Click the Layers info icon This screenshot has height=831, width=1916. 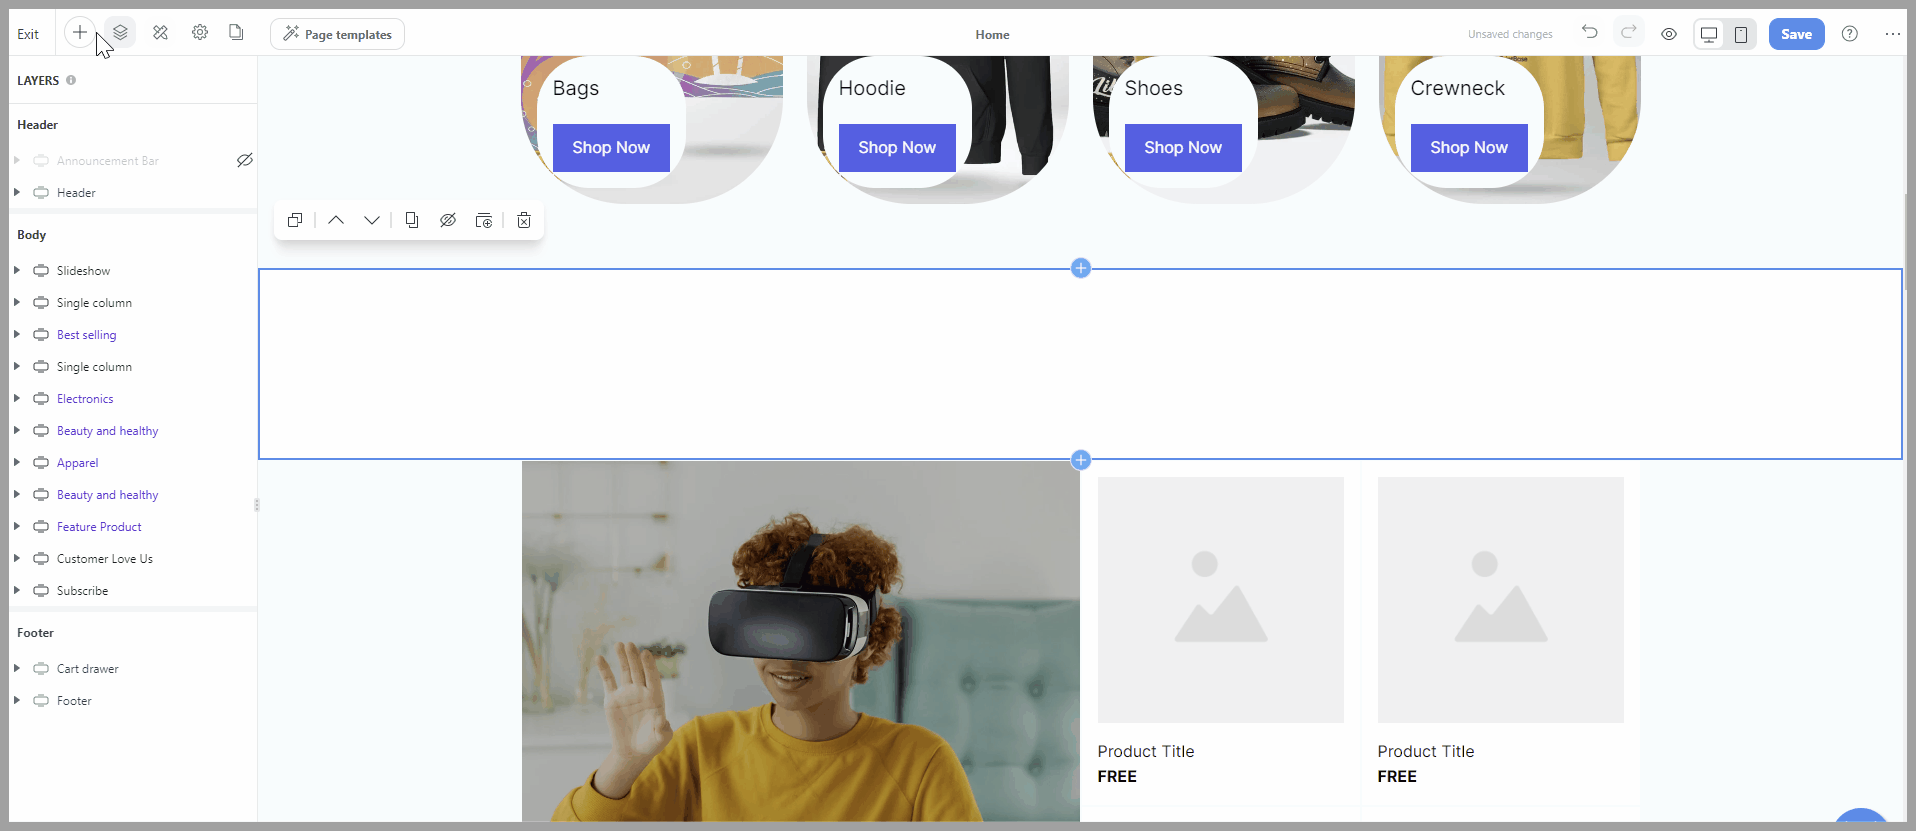click(71, 80)
